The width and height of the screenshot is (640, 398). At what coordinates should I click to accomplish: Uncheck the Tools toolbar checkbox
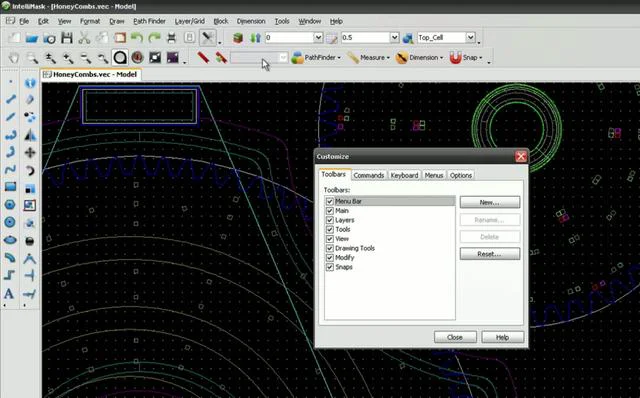(x=330, y=229)
